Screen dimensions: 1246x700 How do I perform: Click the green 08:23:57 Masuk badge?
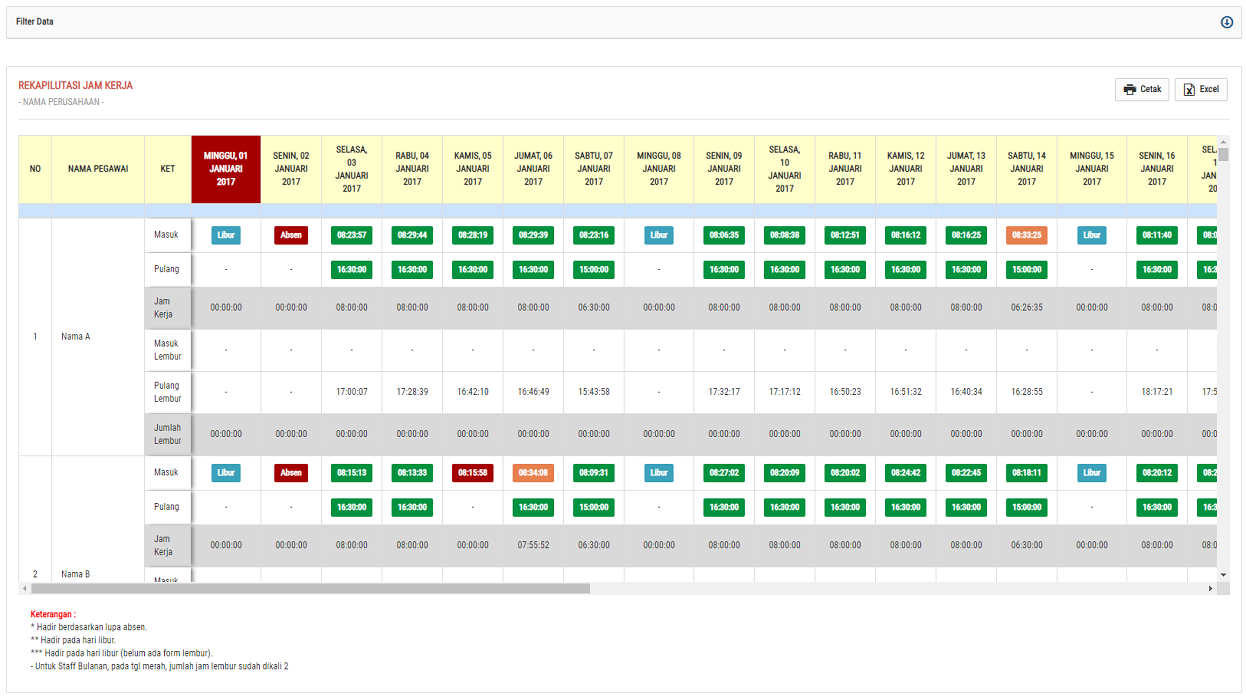pos(351,236)
